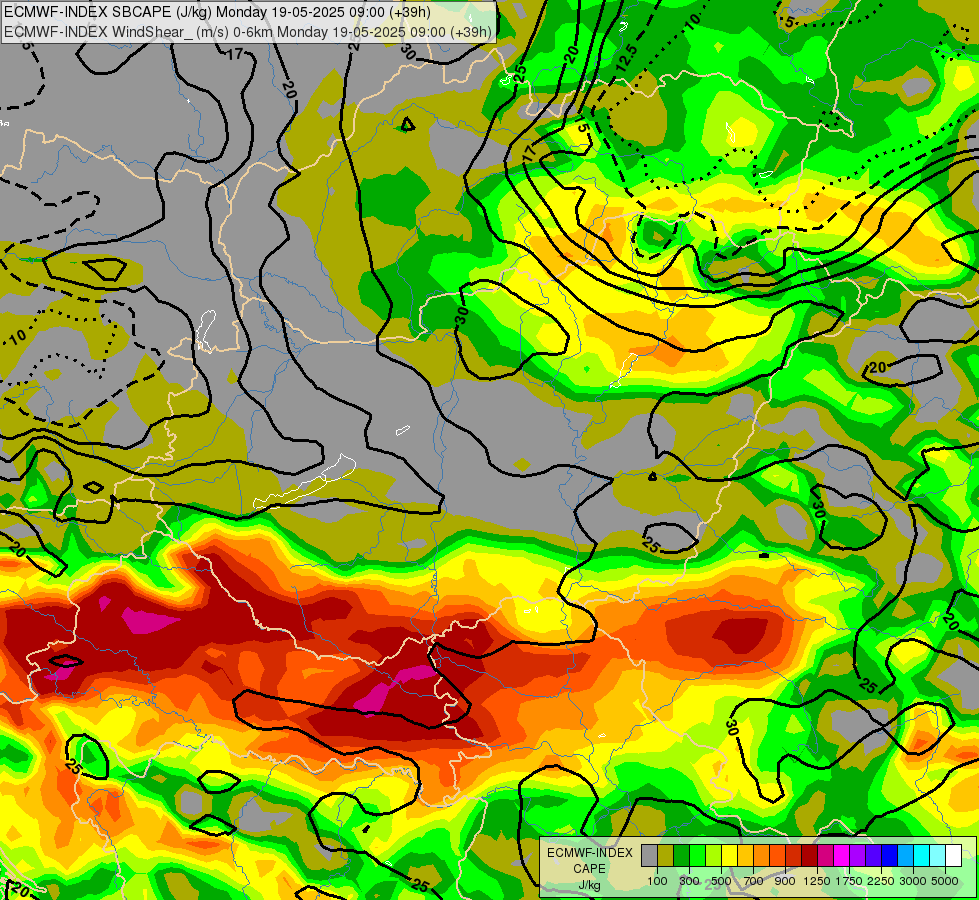Click the gray swatch in the CAPE legend
Viewport: 979px width, 900px height.
(649, 855)
